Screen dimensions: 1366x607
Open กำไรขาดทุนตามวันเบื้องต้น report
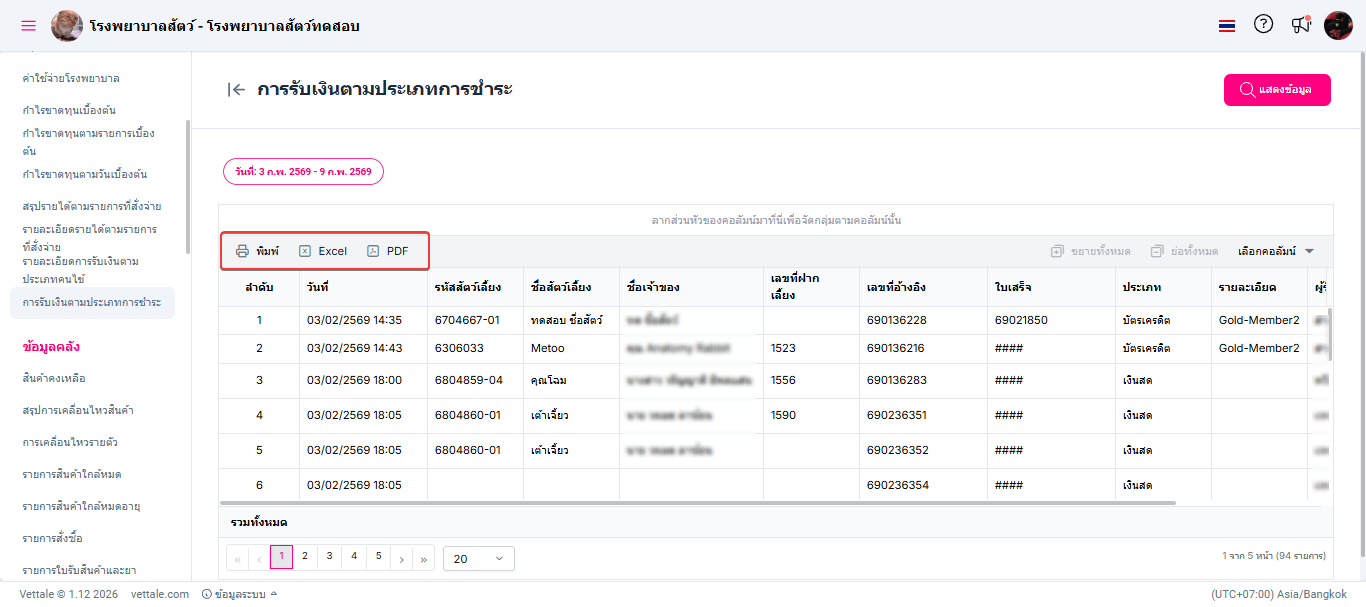85,174
